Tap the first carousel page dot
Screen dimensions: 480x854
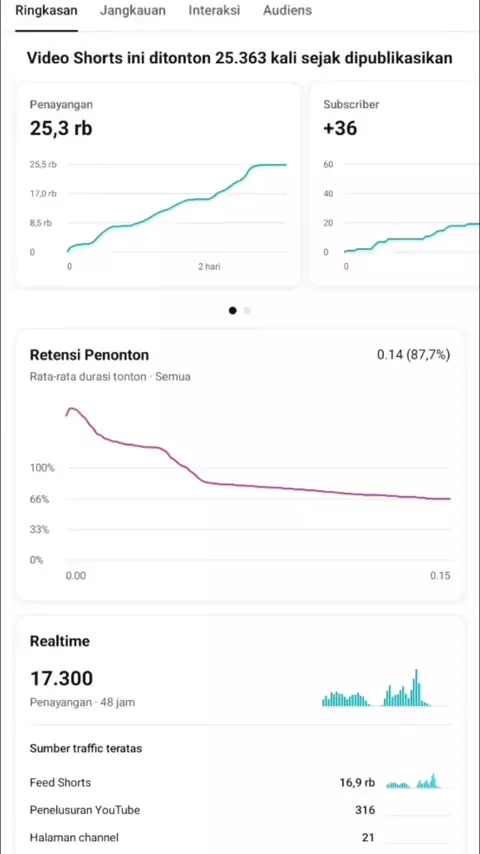tap(233, 310)
